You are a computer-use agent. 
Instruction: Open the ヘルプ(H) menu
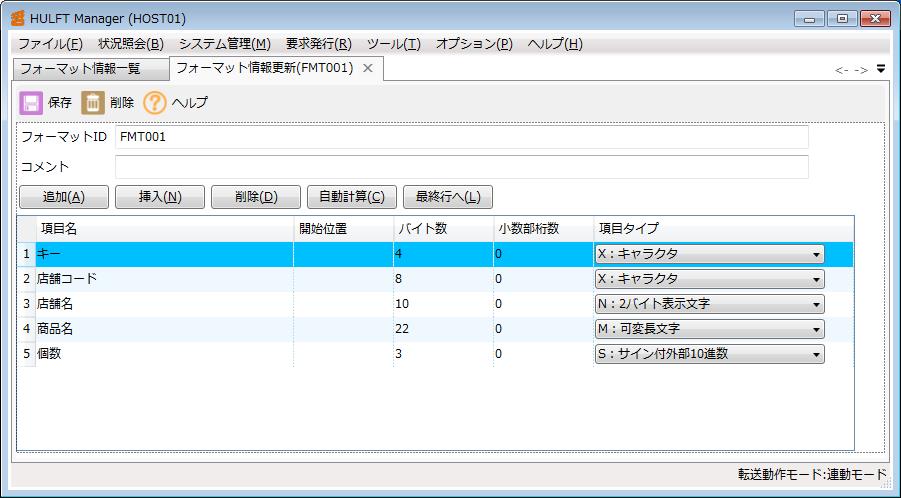point(555,44)
